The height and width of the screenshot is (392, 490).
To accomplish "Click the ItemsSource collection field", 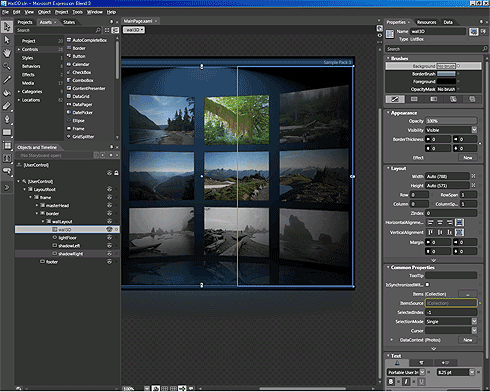I will point(451,303).
